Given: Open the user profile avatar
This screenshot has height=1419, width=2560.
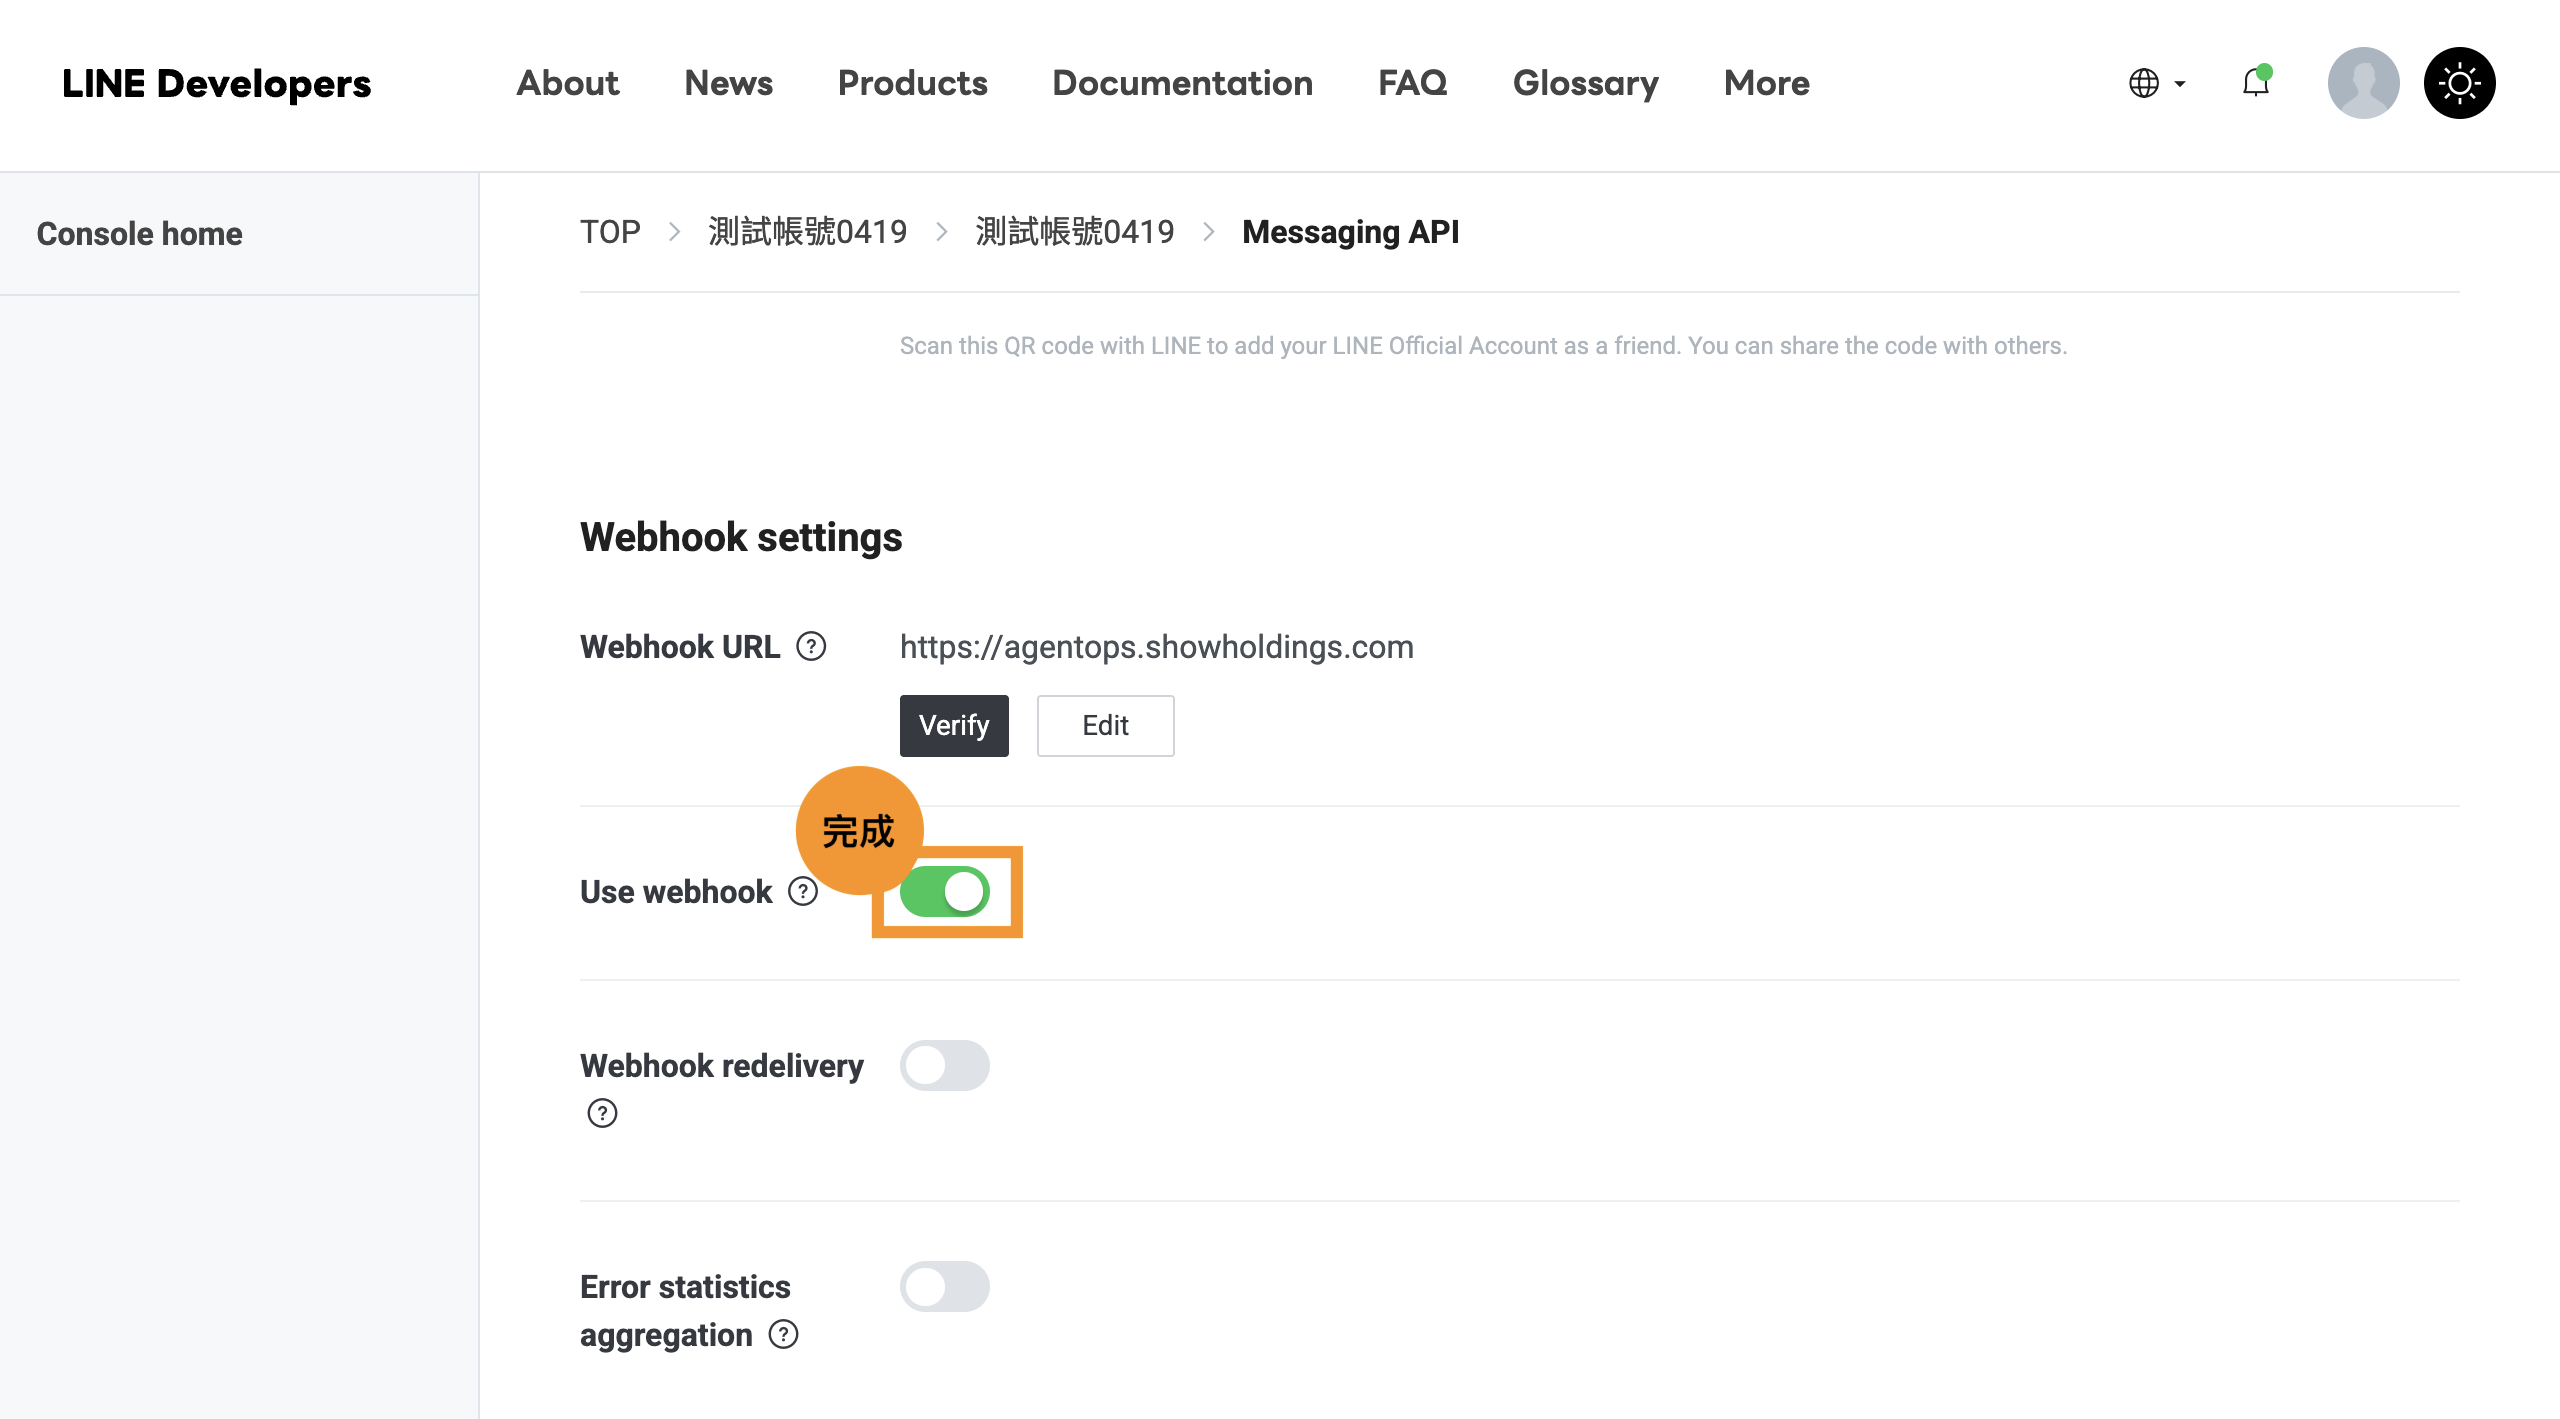Looking at the screenshot, I should 2363,83.
